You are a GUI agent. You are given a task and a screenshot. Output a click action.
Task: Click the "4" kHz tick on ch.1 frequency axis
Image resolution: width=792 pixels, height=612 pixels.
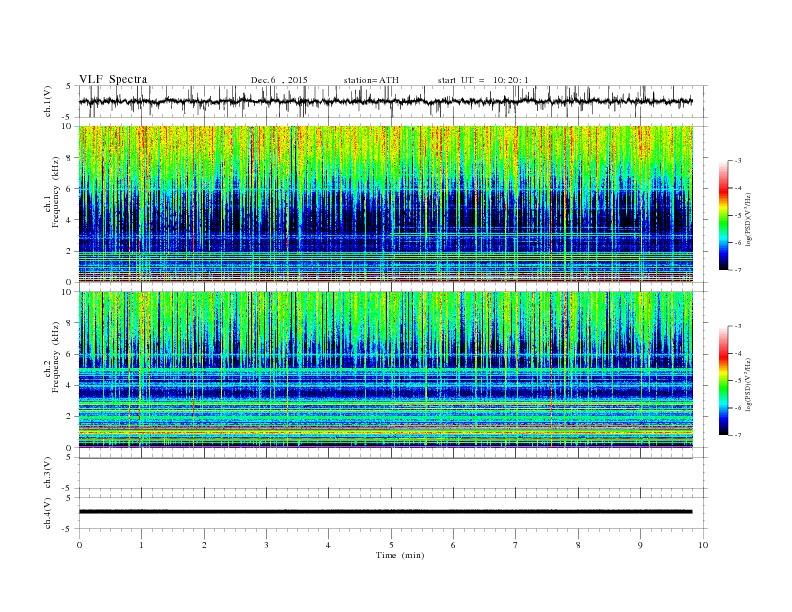pos(70,220)
